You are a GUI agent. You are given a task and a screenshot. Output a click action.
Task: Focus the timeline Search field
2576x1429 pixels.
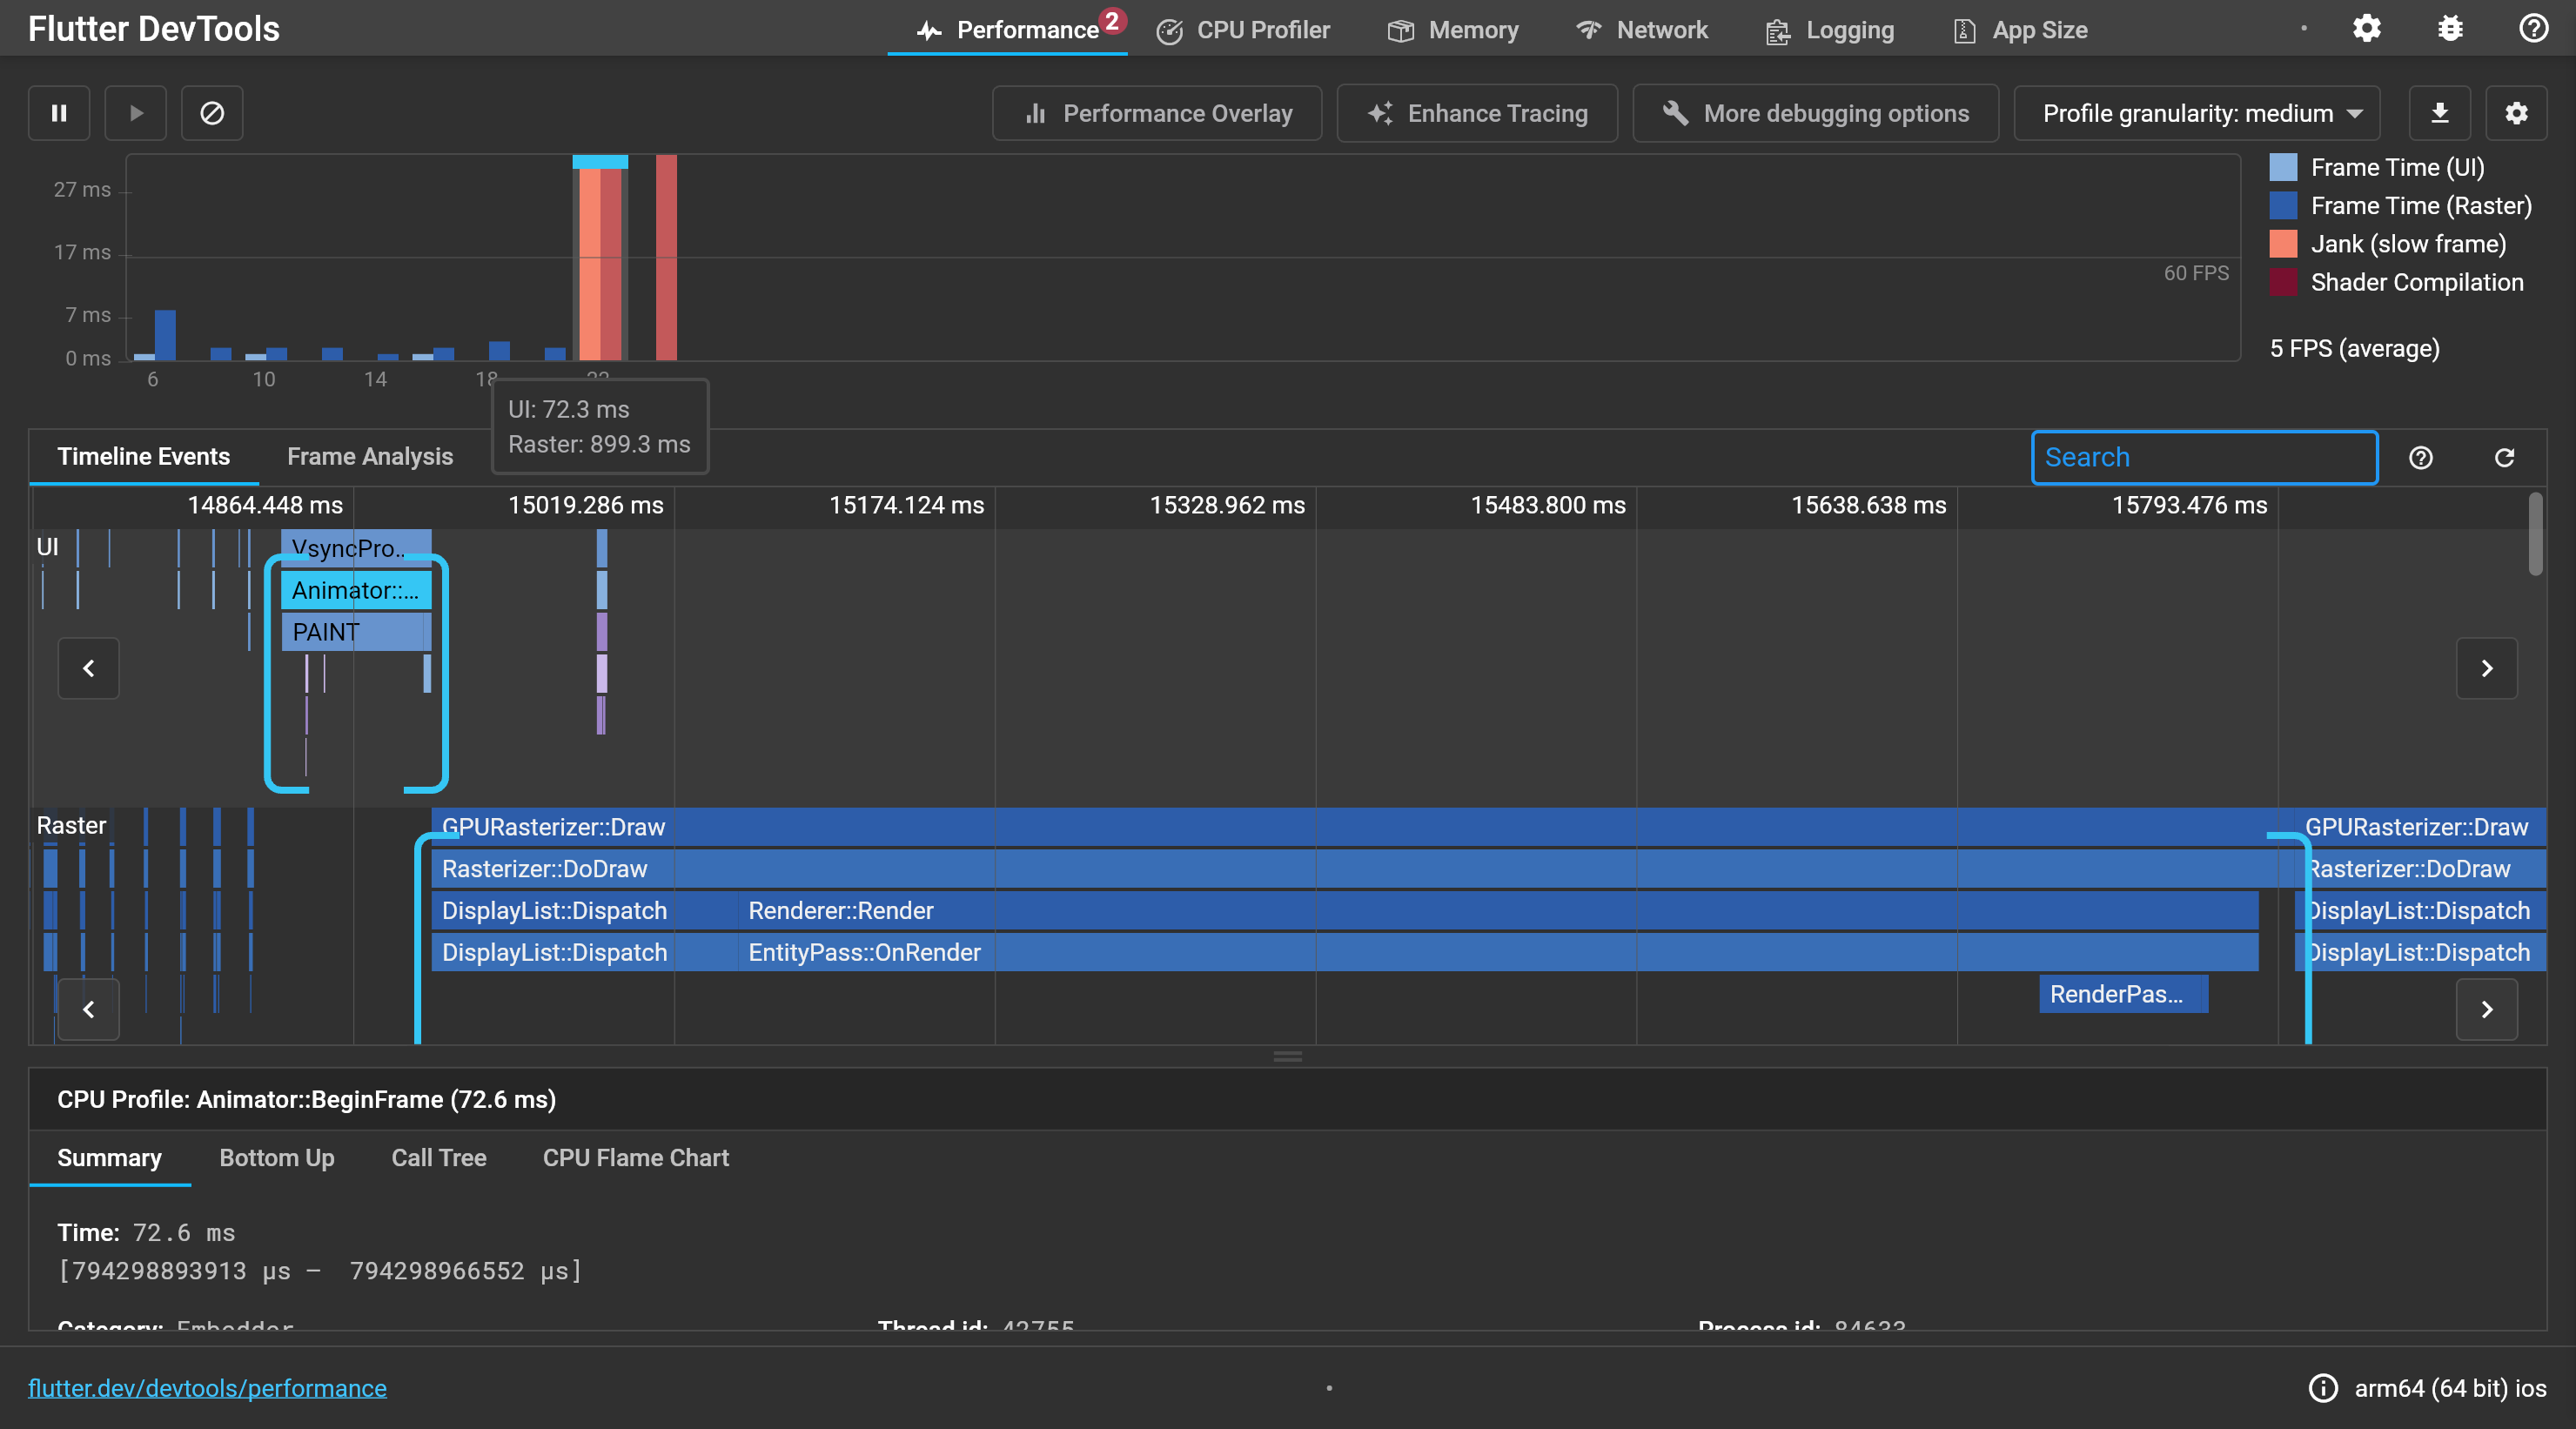pos(2203,457)
